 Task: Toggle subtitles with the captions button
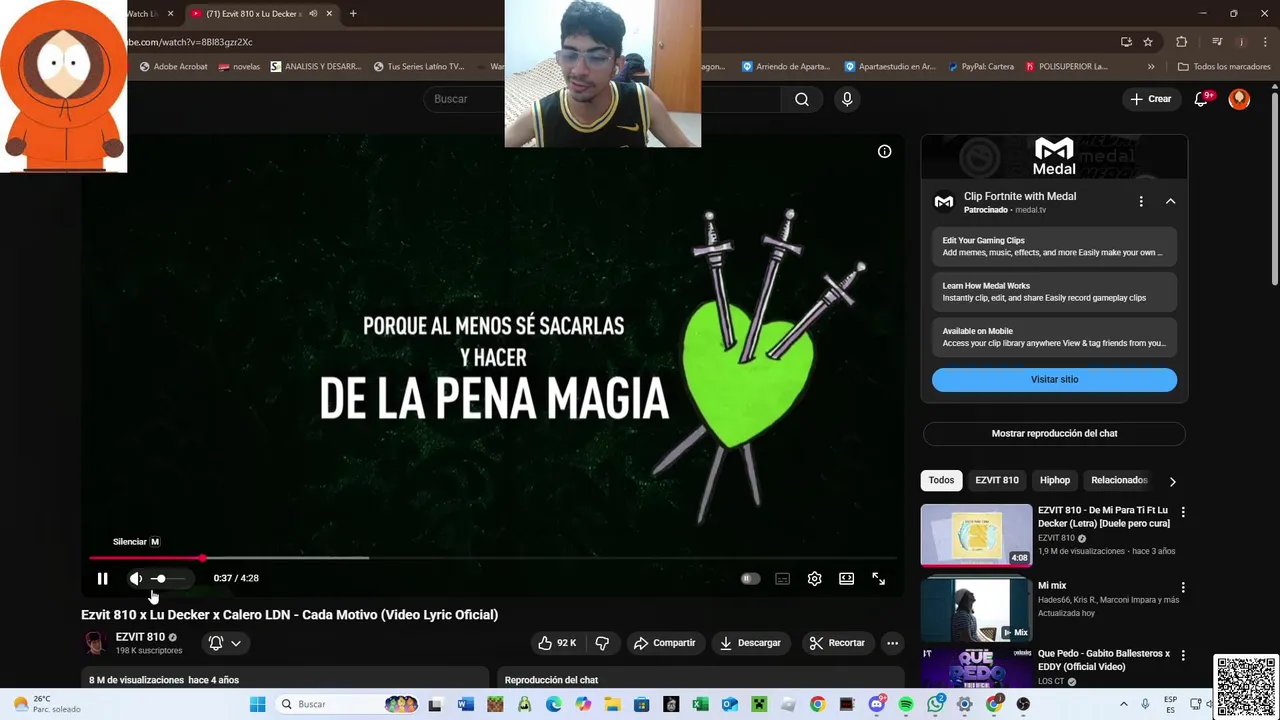(782, 578)
